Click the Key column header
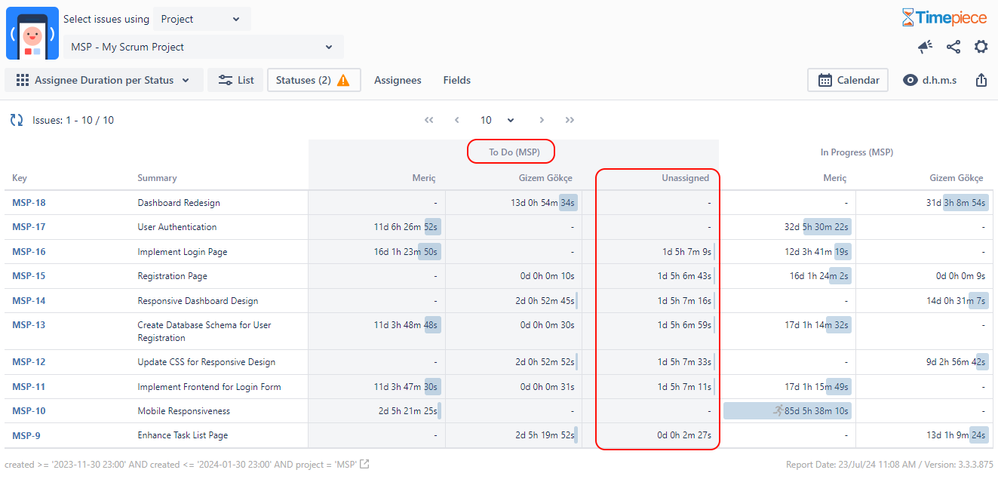This screenshot has width=998, height=479. (20, 178)
